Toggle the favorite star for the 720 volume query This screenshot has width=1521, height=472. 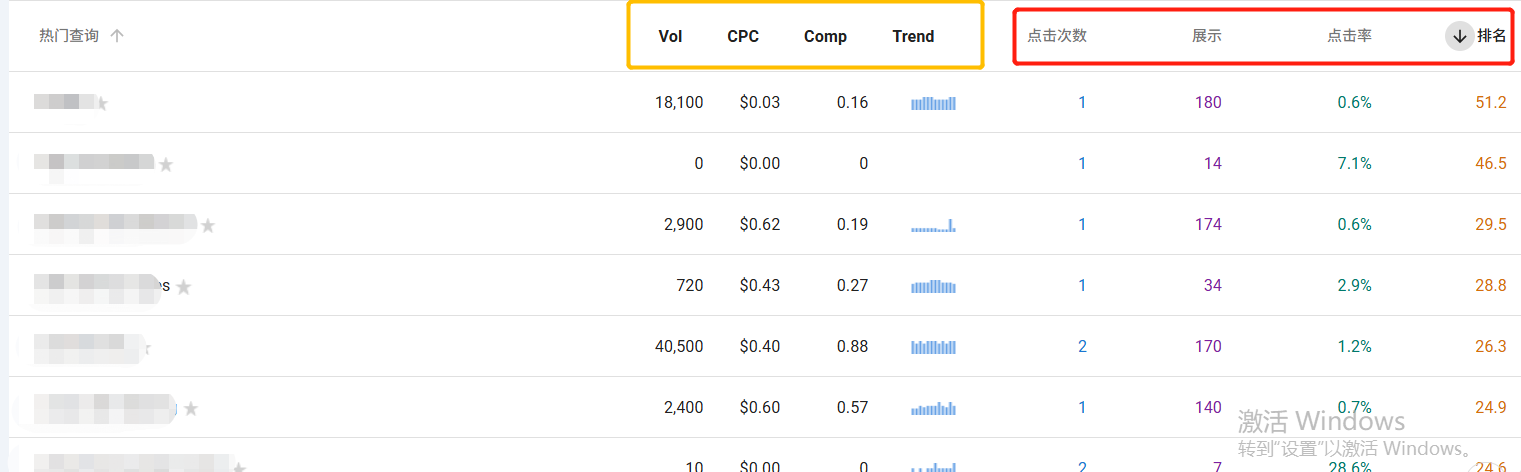184,288
